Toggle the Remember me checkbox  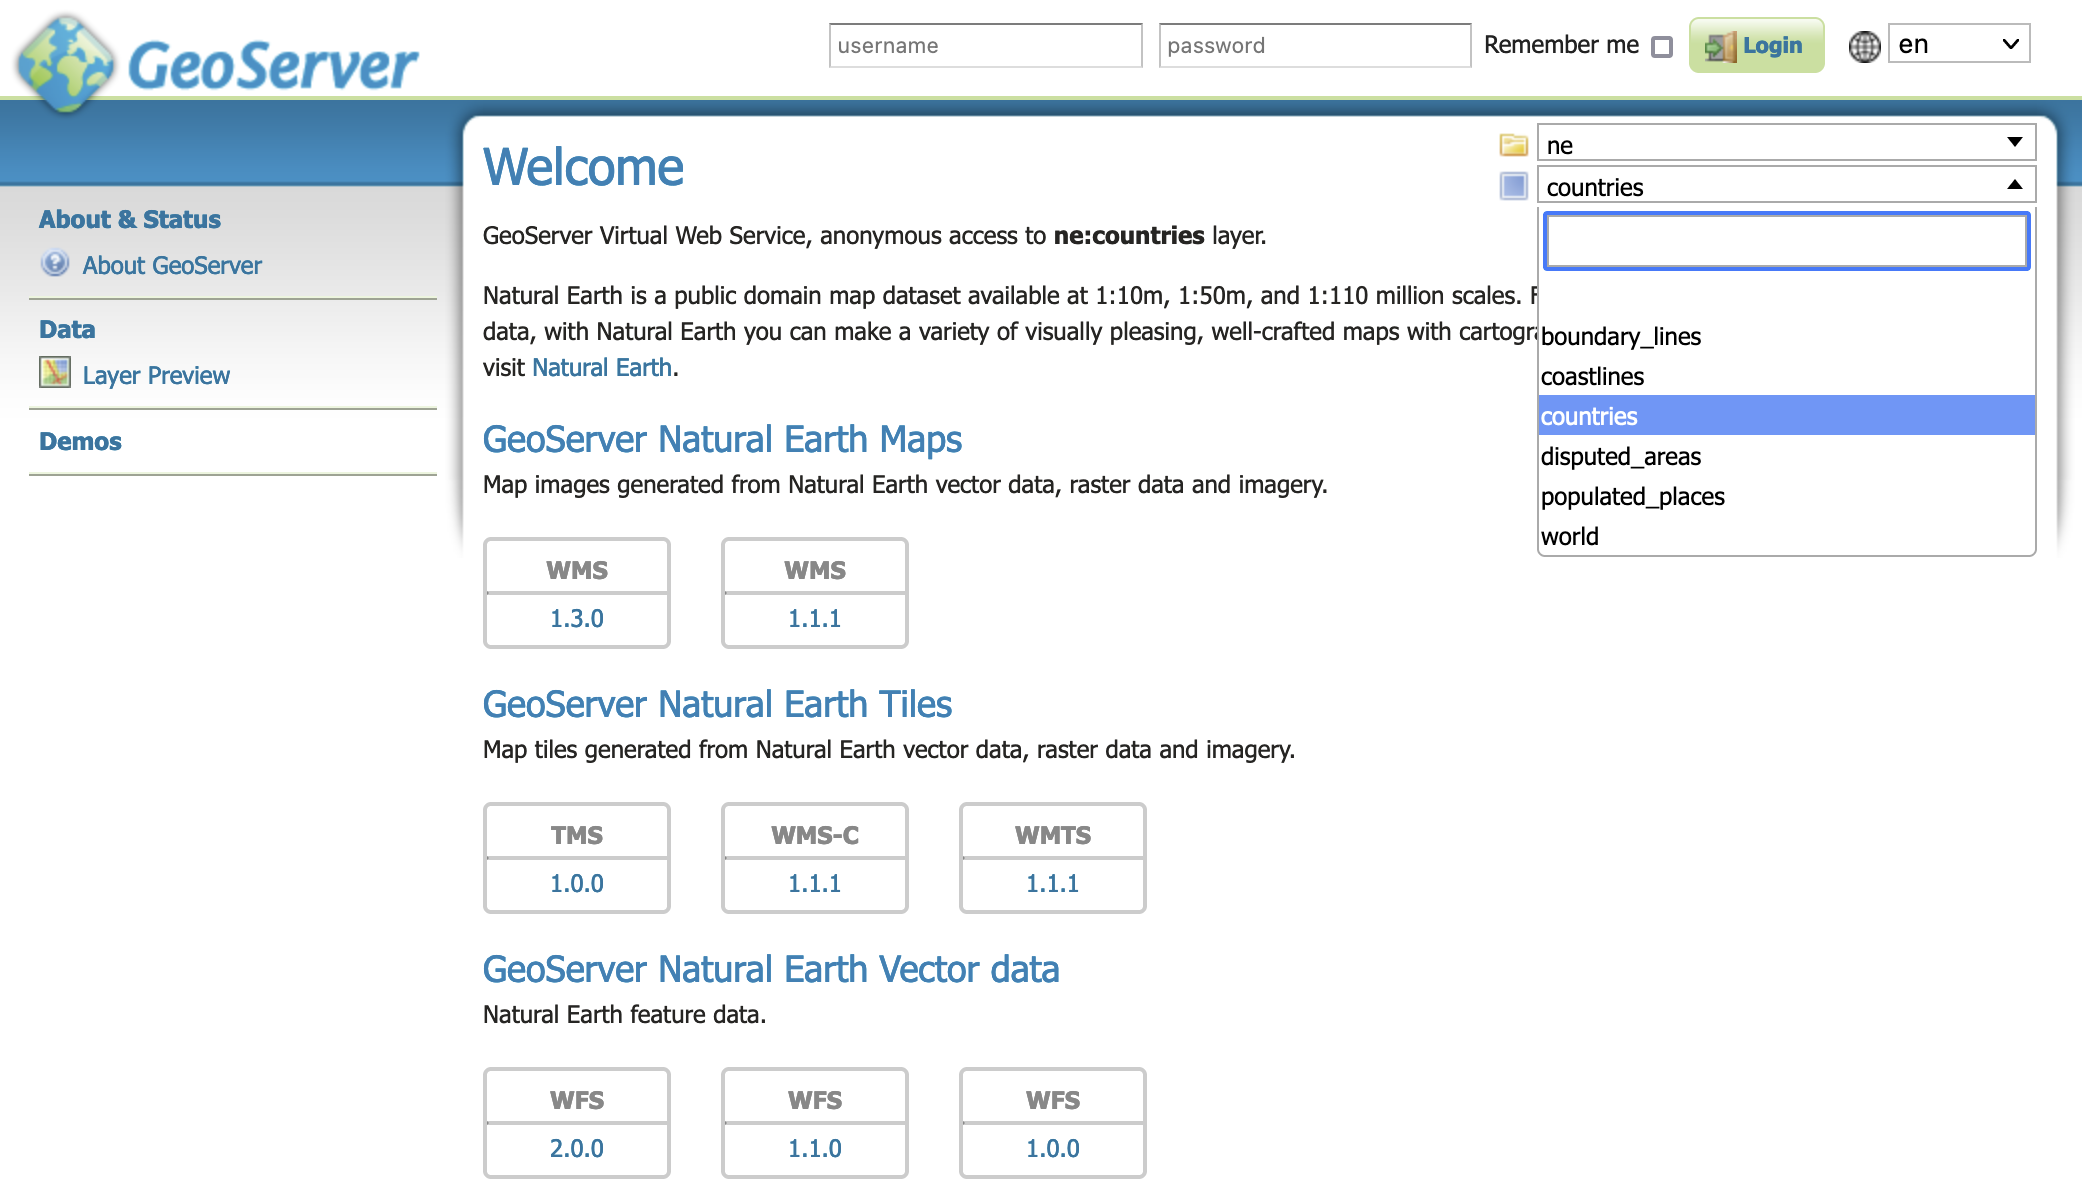(x=1662, y=47)
